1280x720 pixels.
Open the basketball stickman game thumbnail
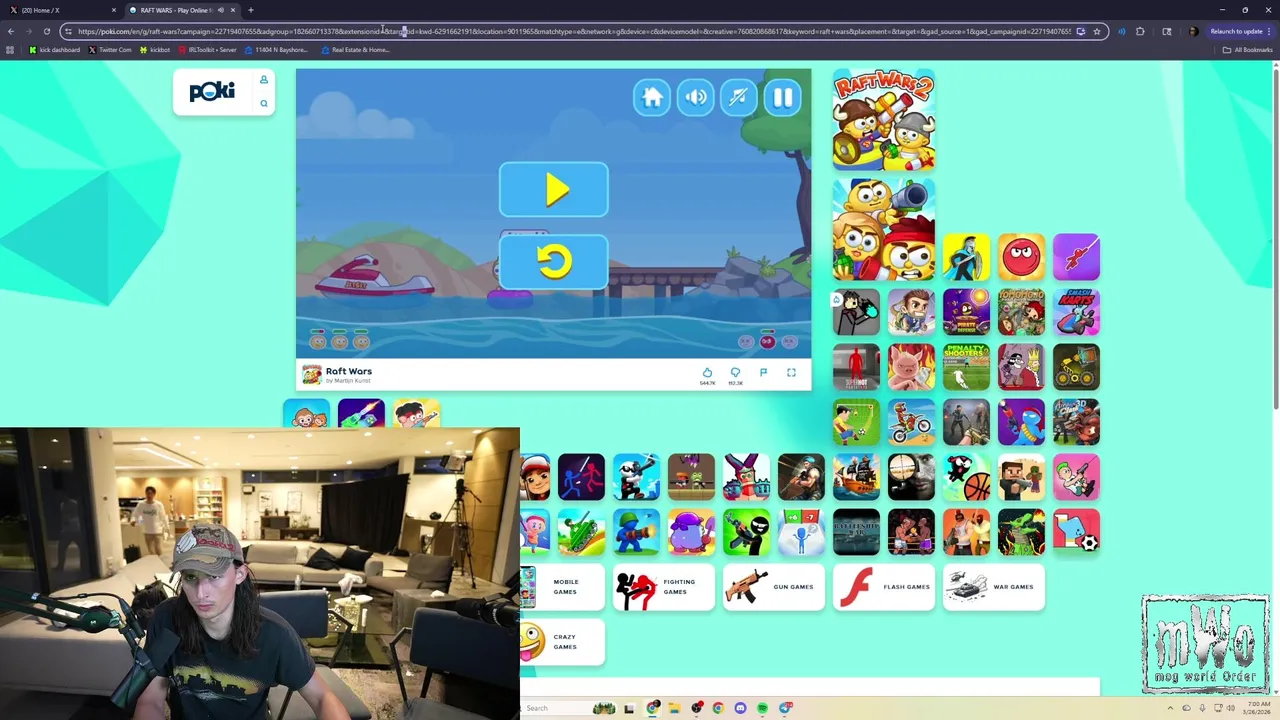(x=966, y=477)
